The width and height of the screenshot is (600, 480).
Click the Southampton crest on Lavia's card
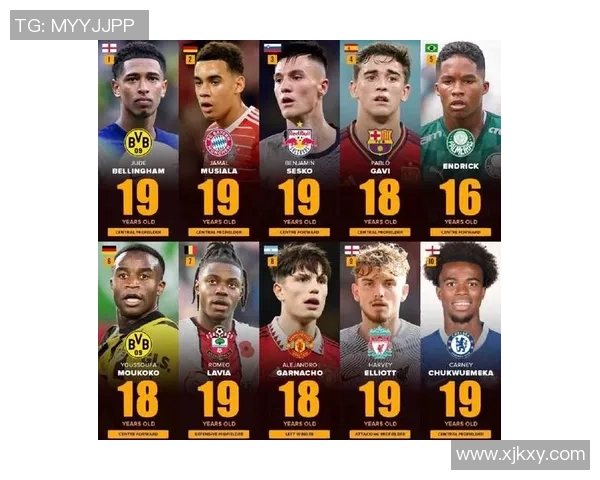coord(219,342)
